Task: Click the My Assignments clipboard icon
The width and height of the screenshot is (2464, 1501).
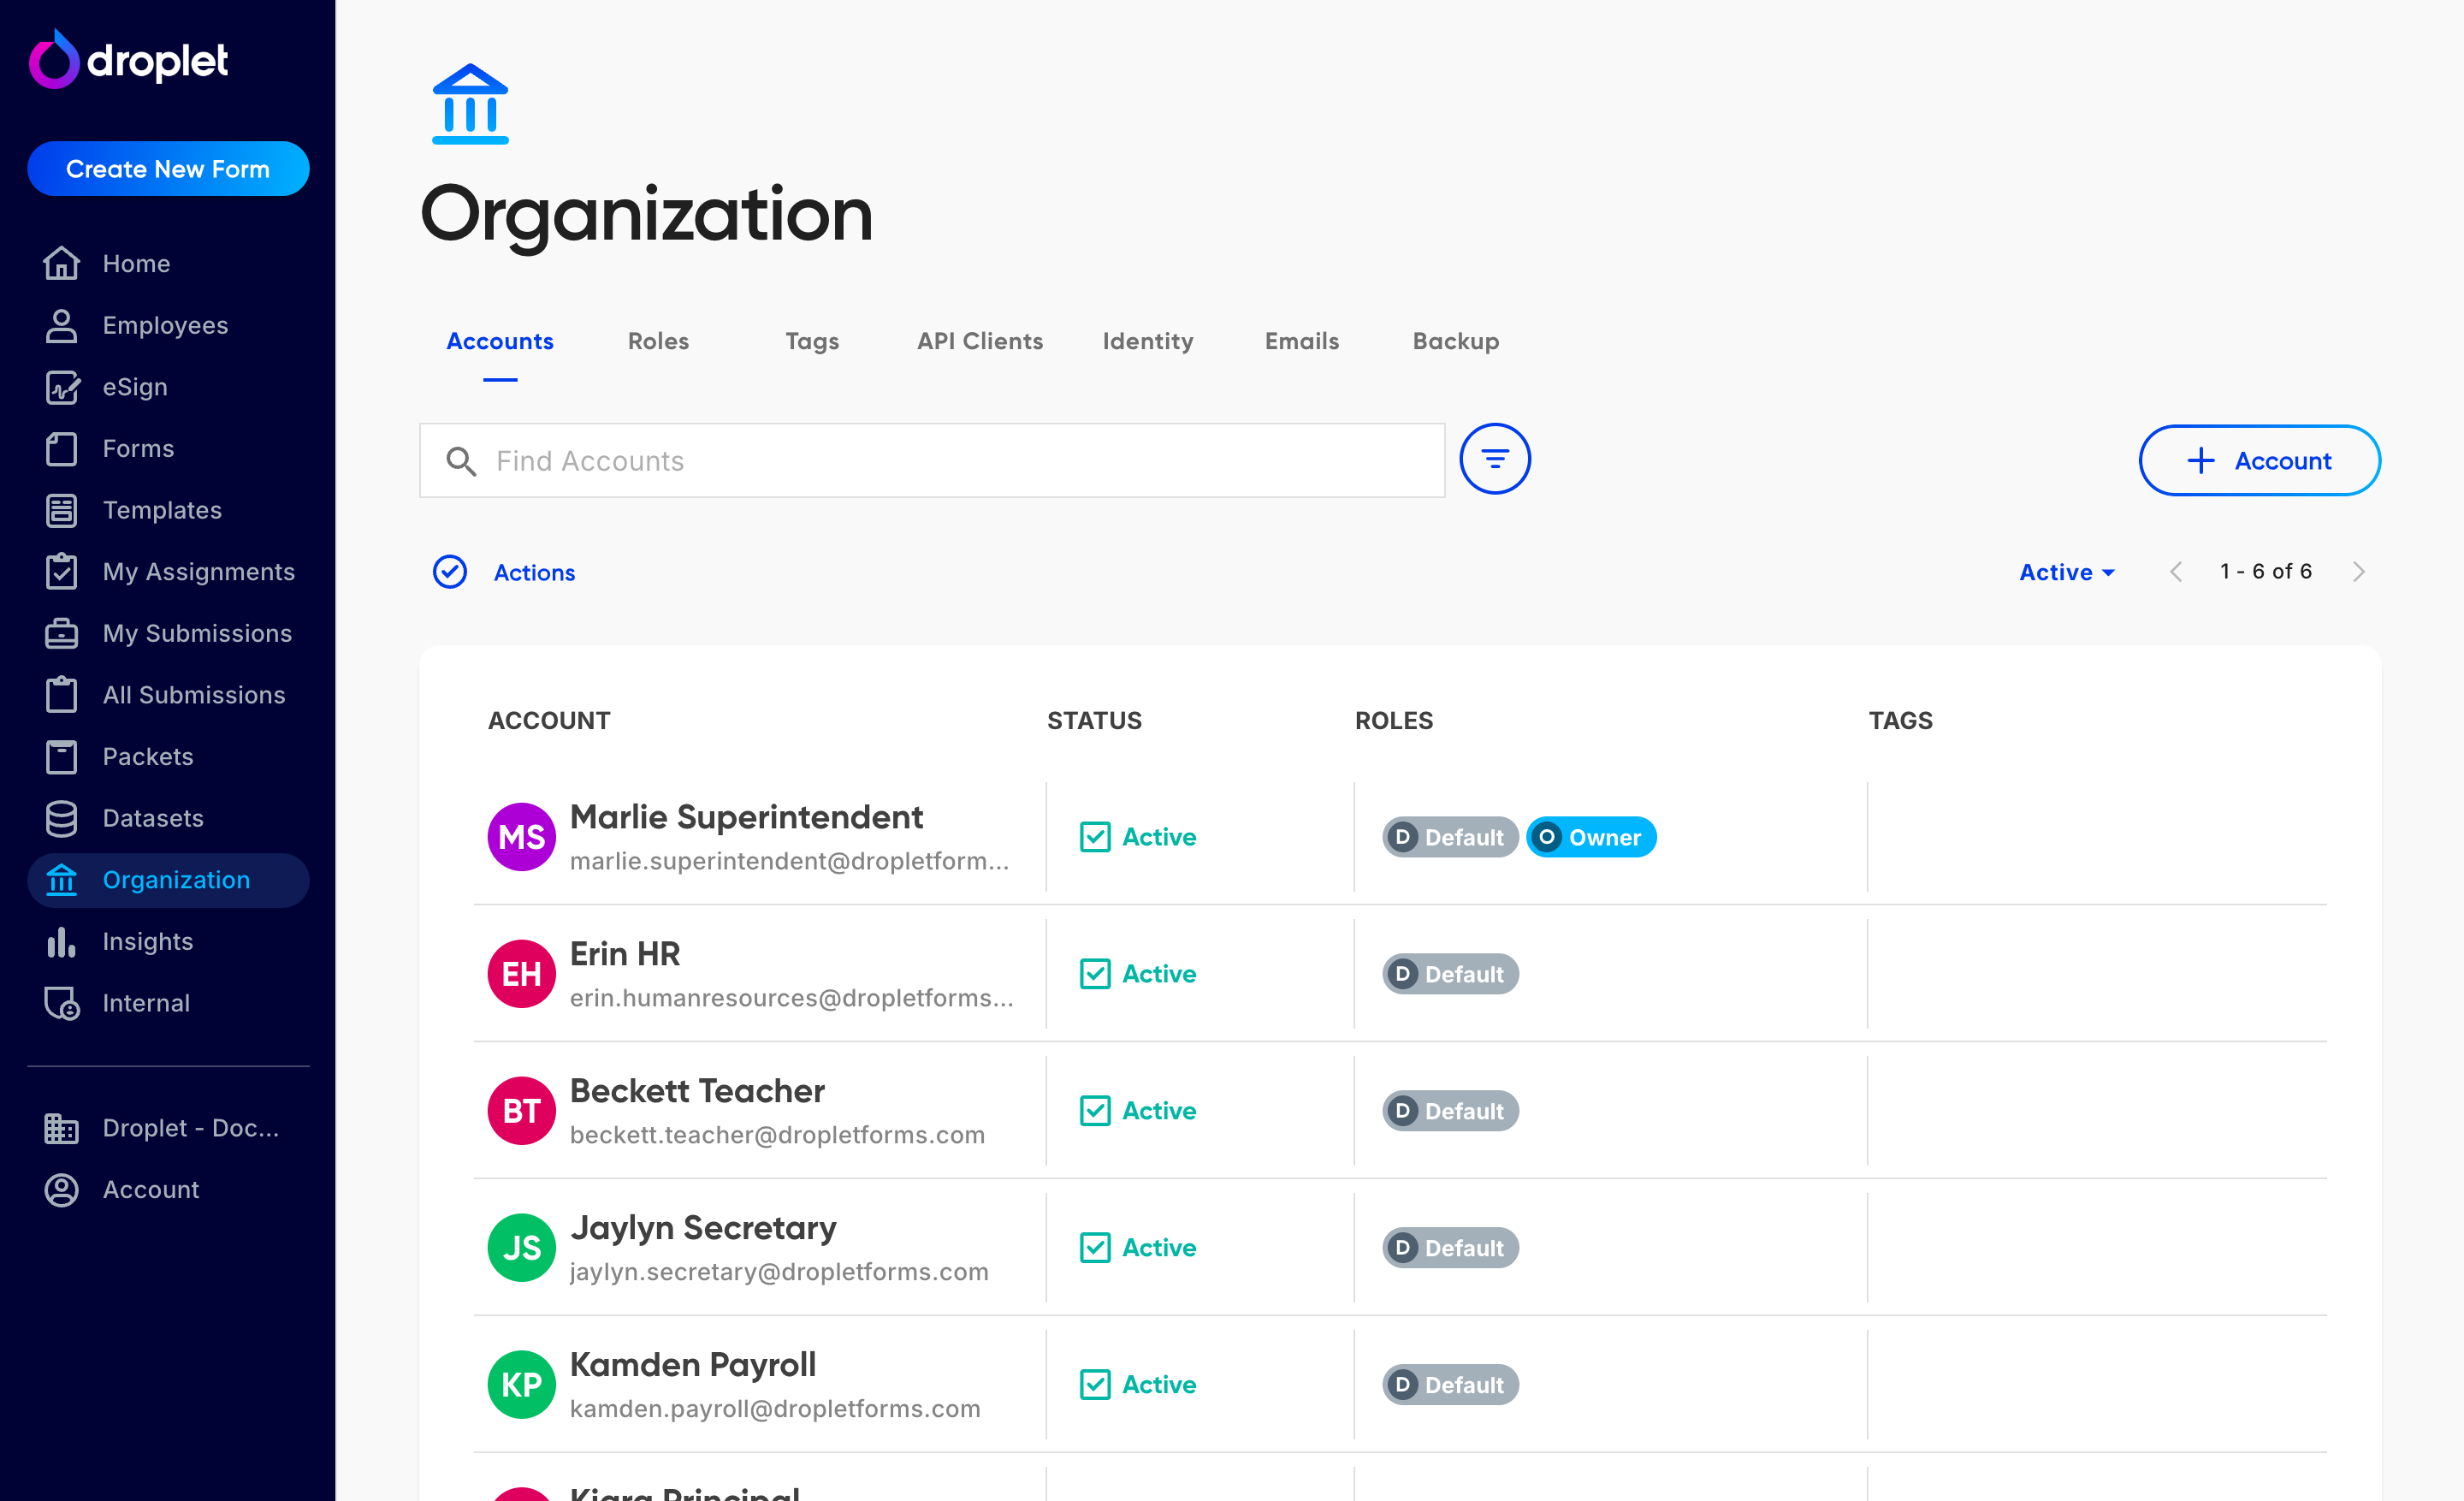Action: [61, 571]
